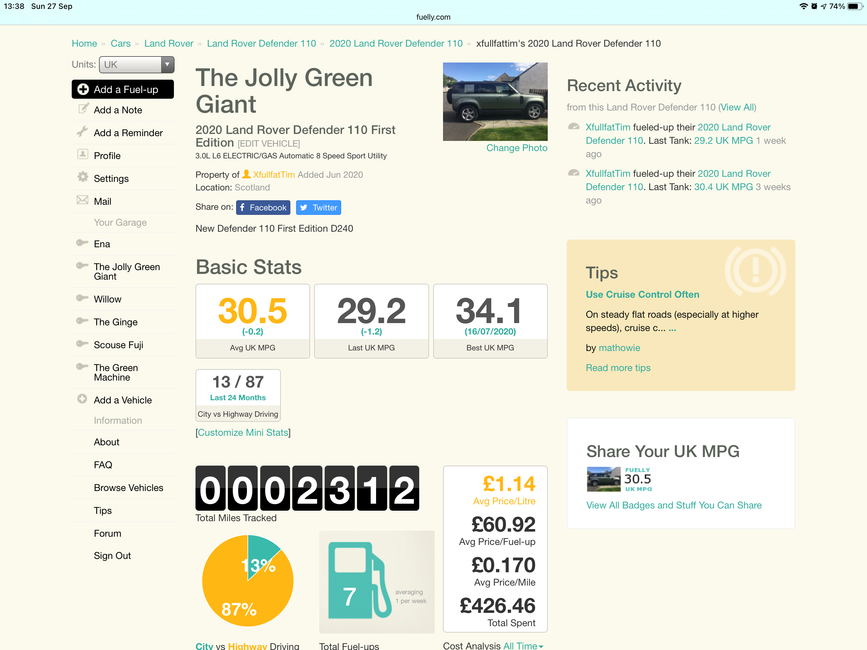Share on Facebook button

[263, 207]
